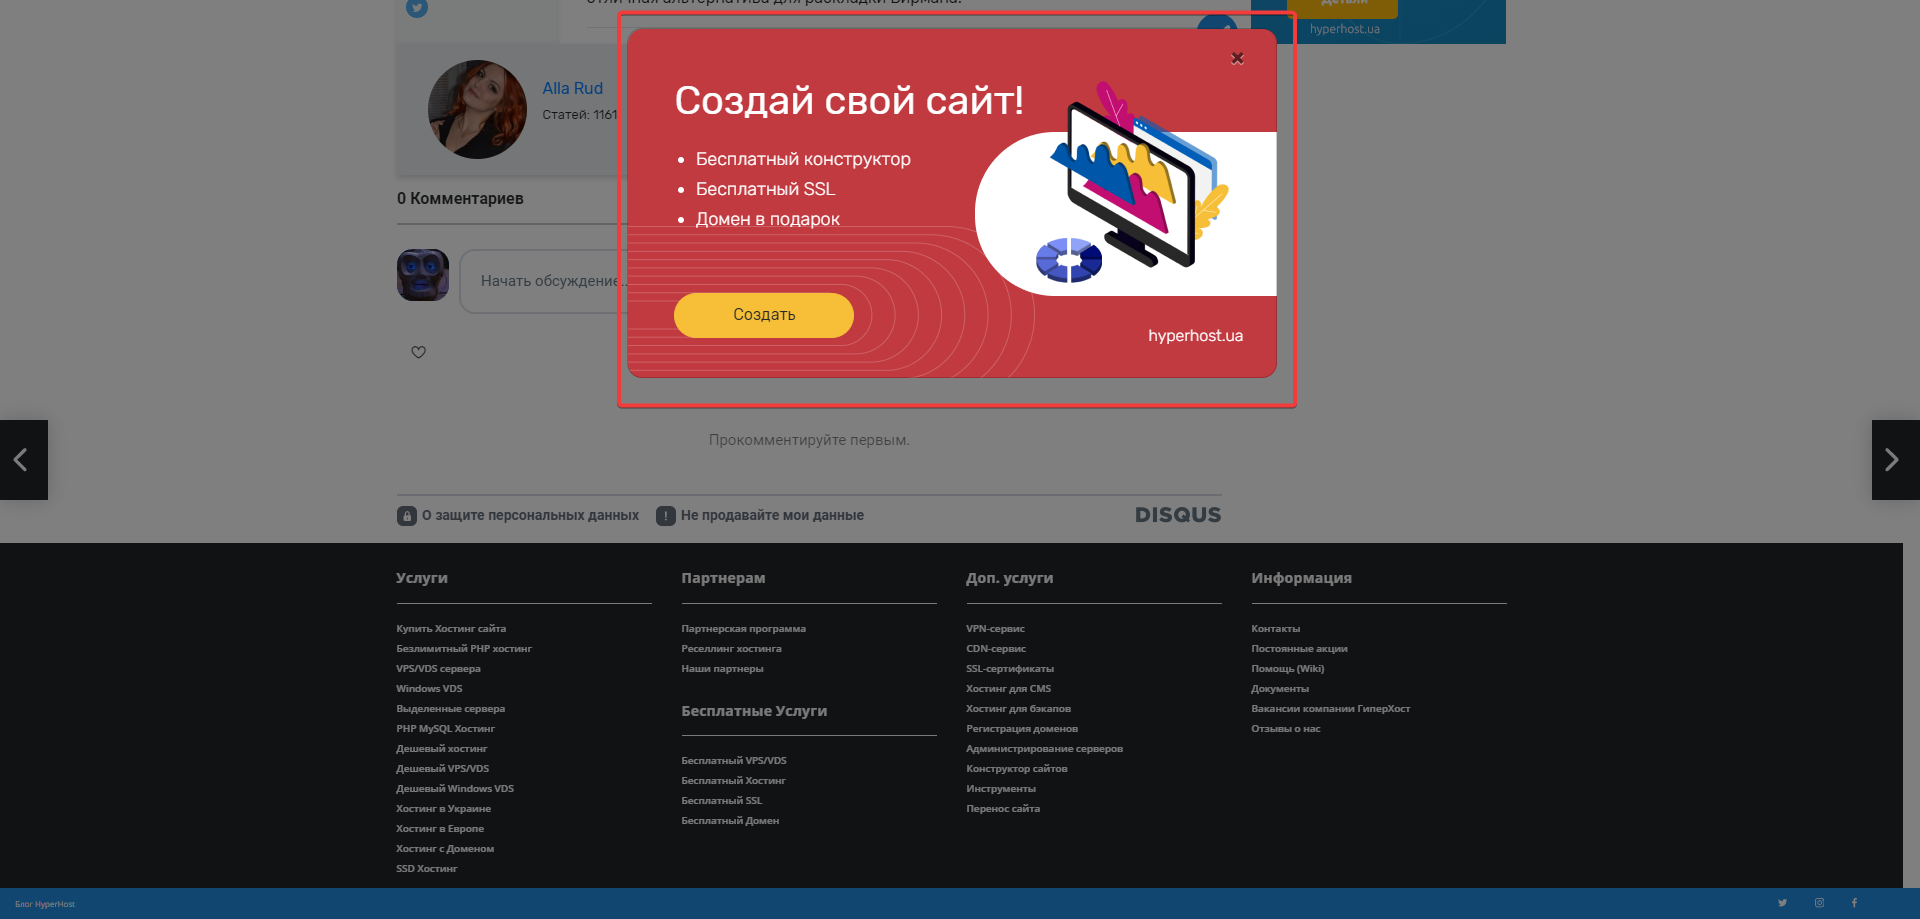Open Не продавайте мои данные link

coord(772,516)
